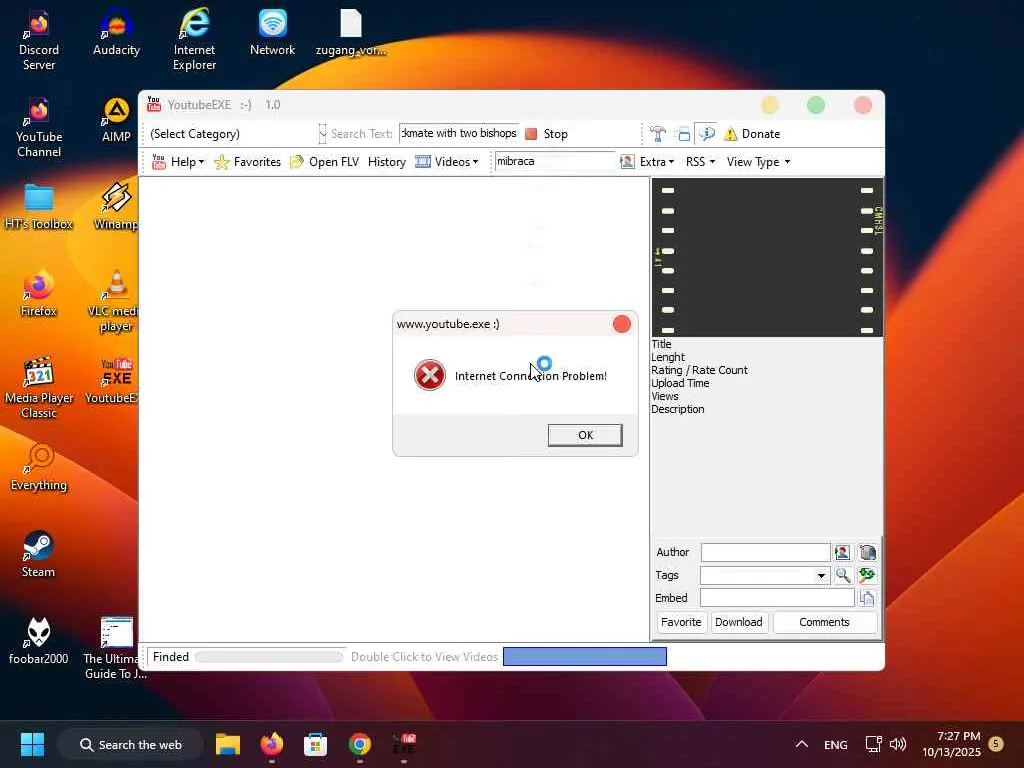Close the www.youtube.exe error dialog
This screenshot has width=1024, height=768.
click(x=622, y=324)
